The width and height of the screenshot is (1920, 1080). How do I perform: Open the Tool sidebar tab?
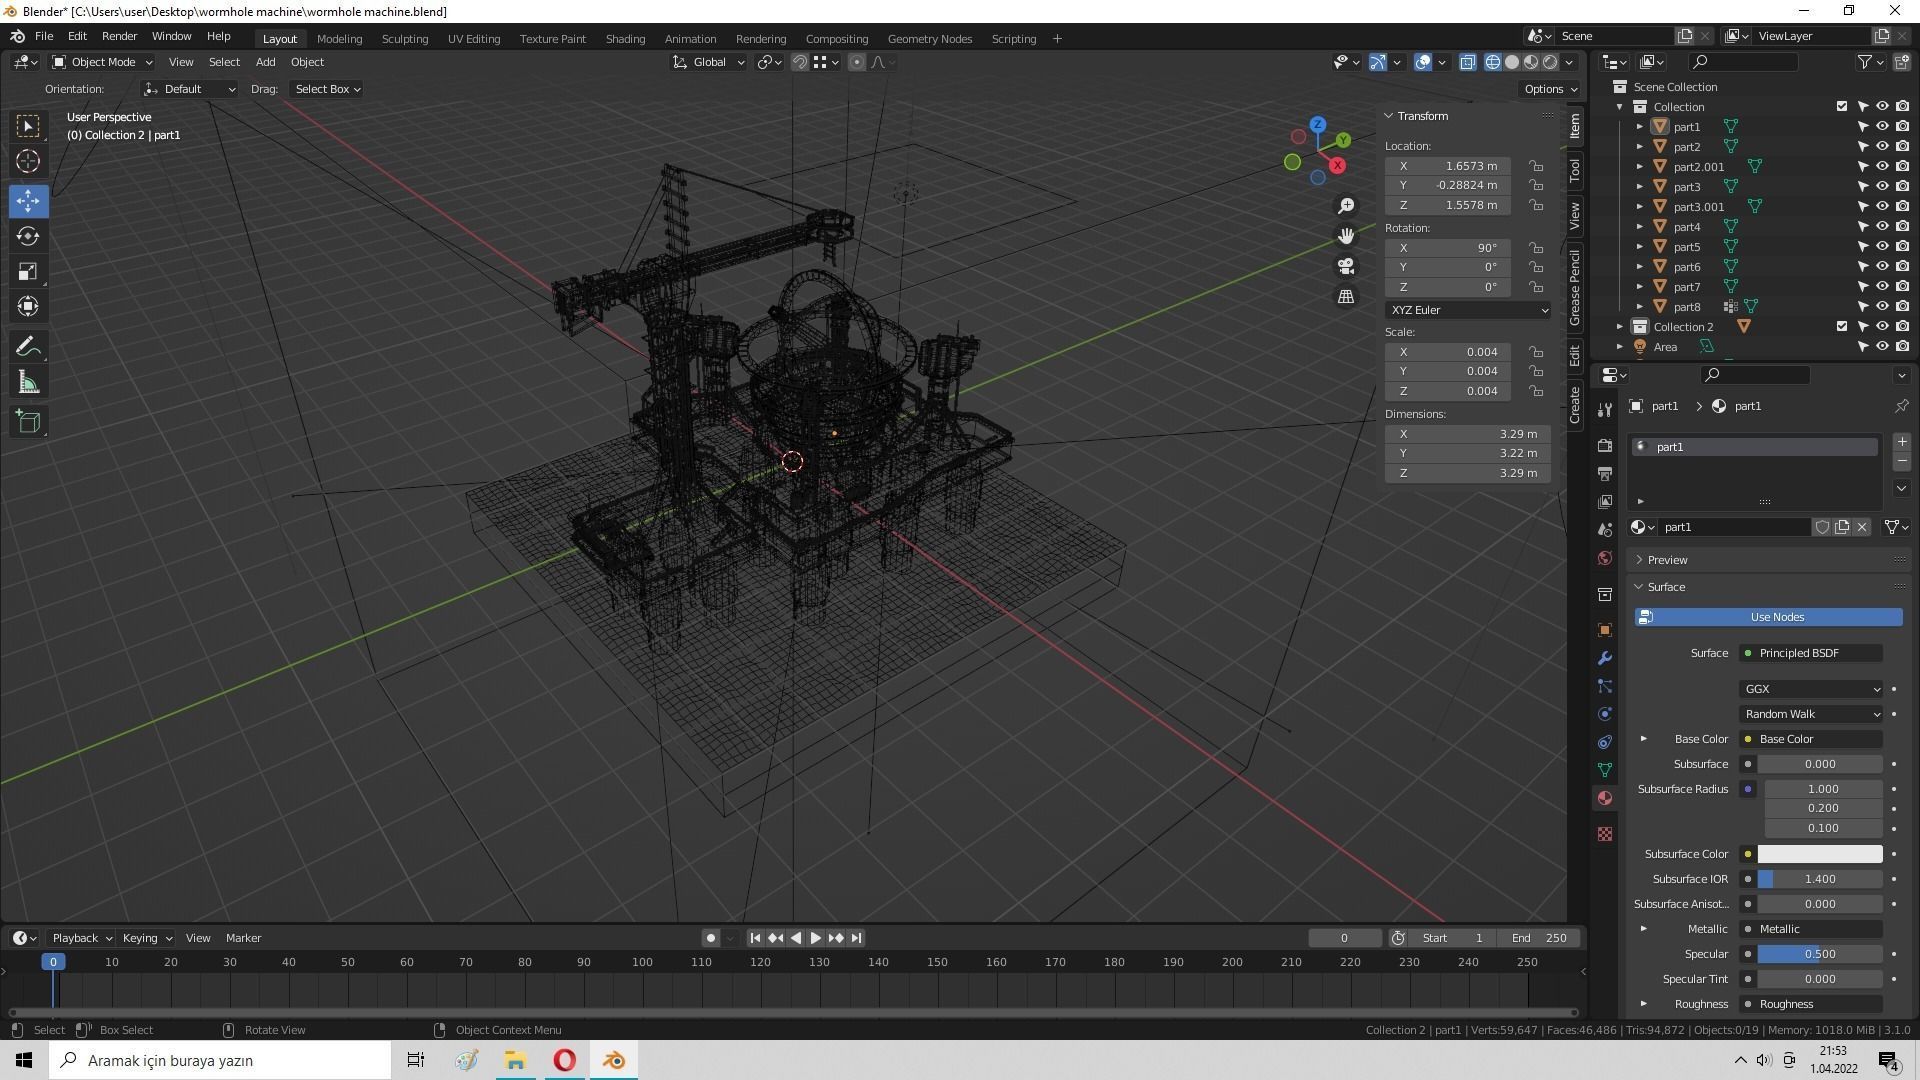tap(1575, 170)
